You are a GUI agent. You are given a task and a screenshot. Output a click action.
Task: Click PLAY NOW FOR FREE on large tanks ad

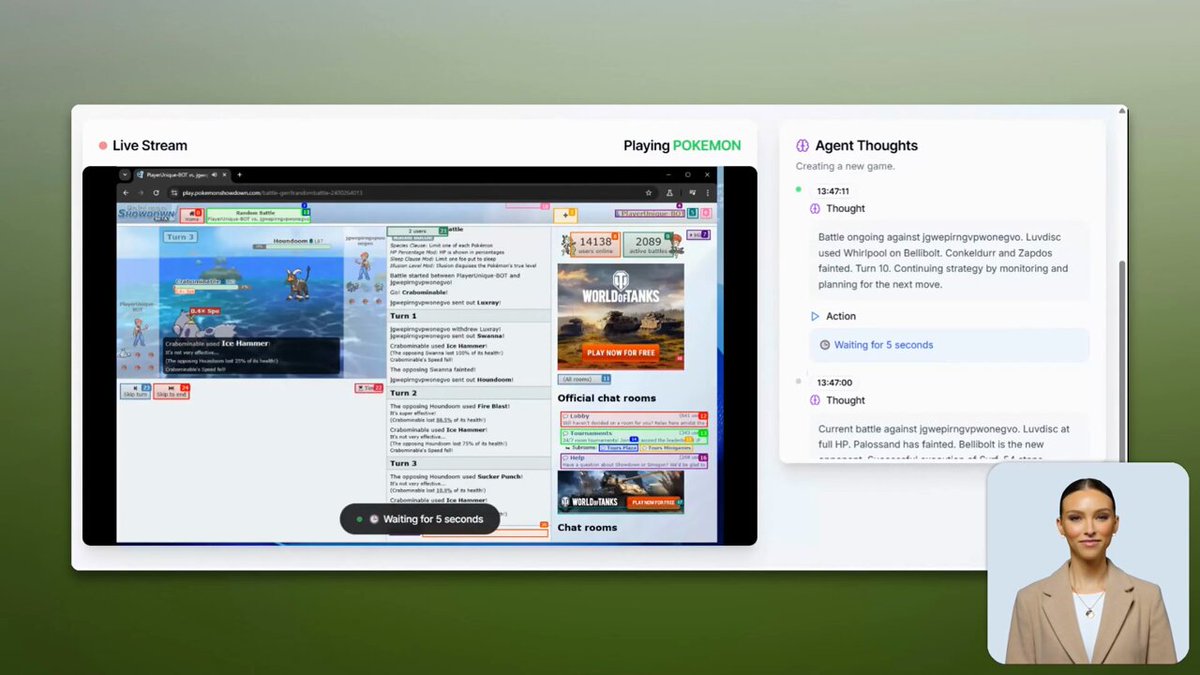(621, 352)
